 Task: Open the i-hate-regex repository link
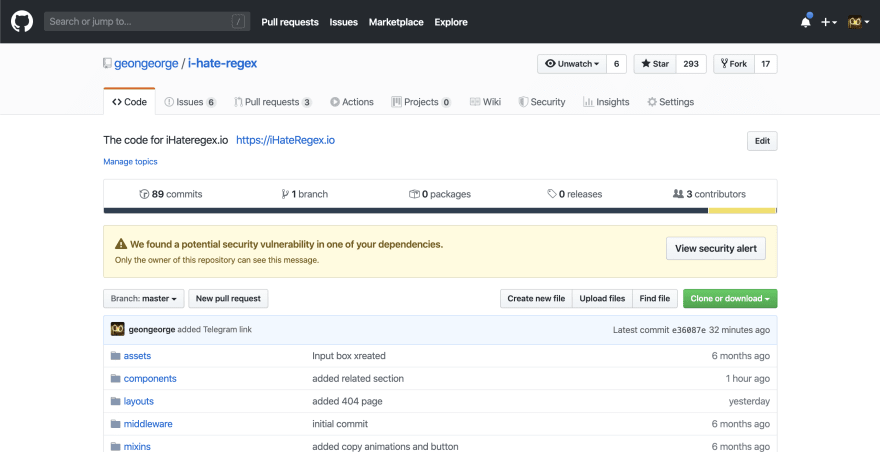[x=222, y=63]
